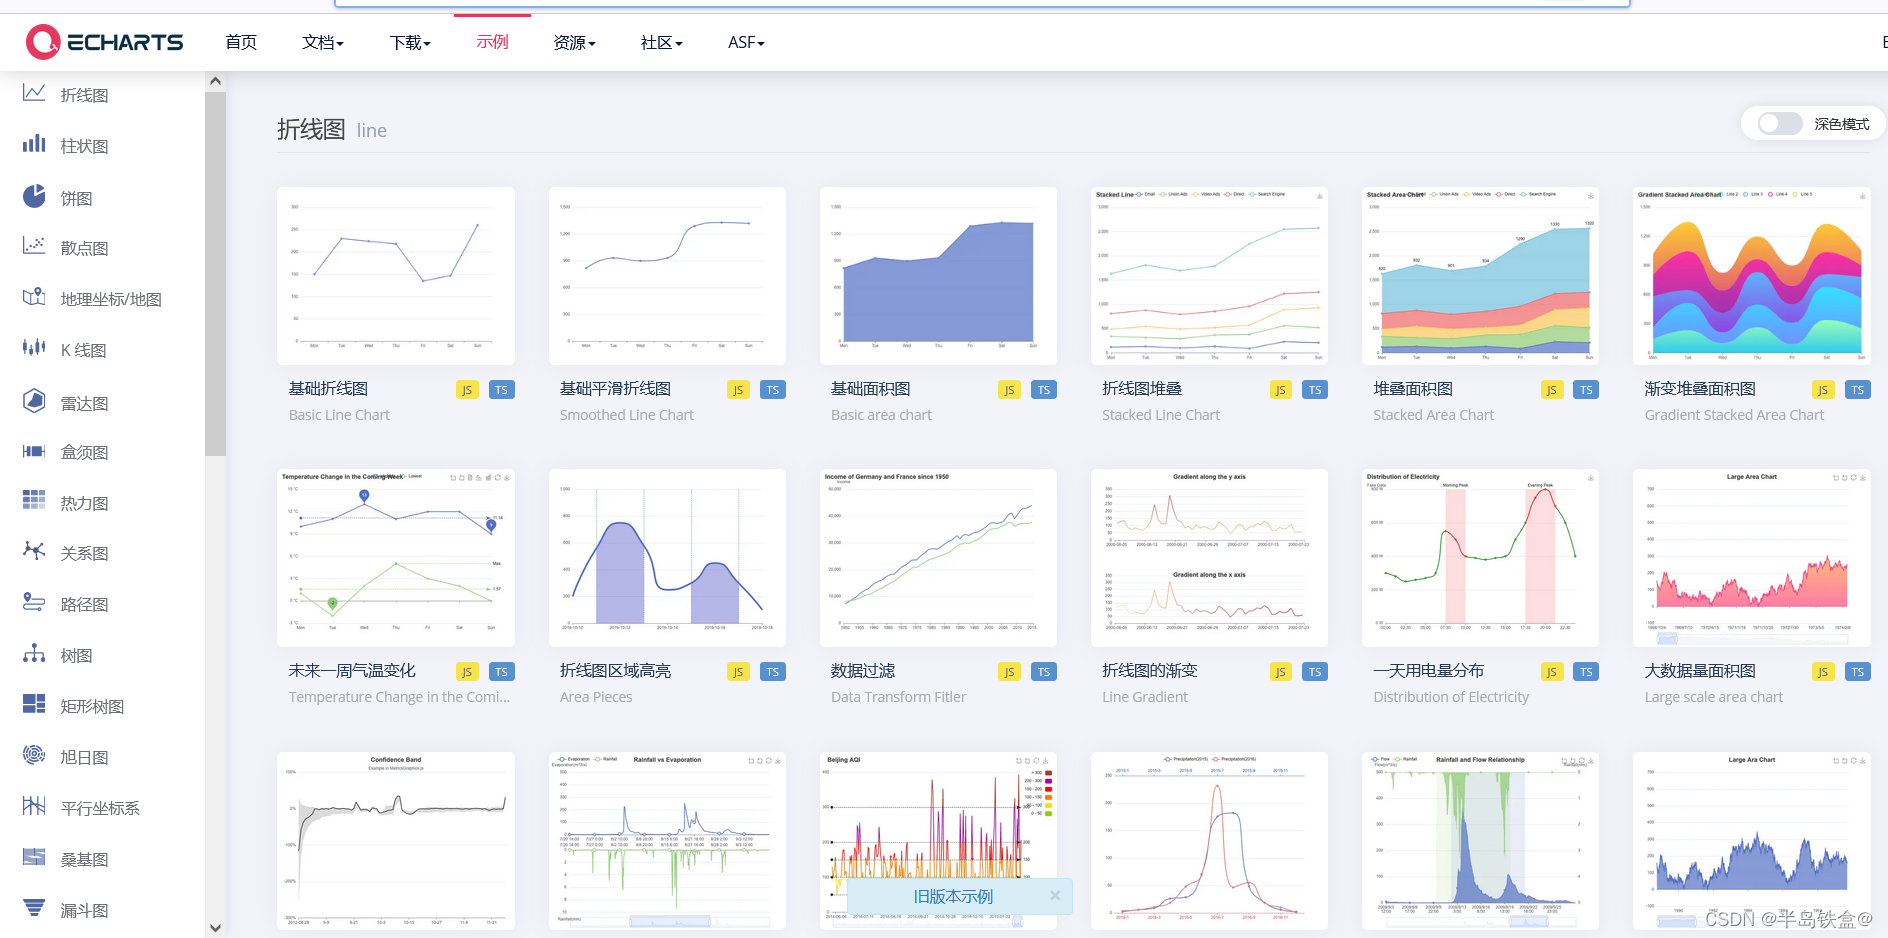
Task: Expand the 下载 dropdown menu
Action: click(x=410, y=42)
